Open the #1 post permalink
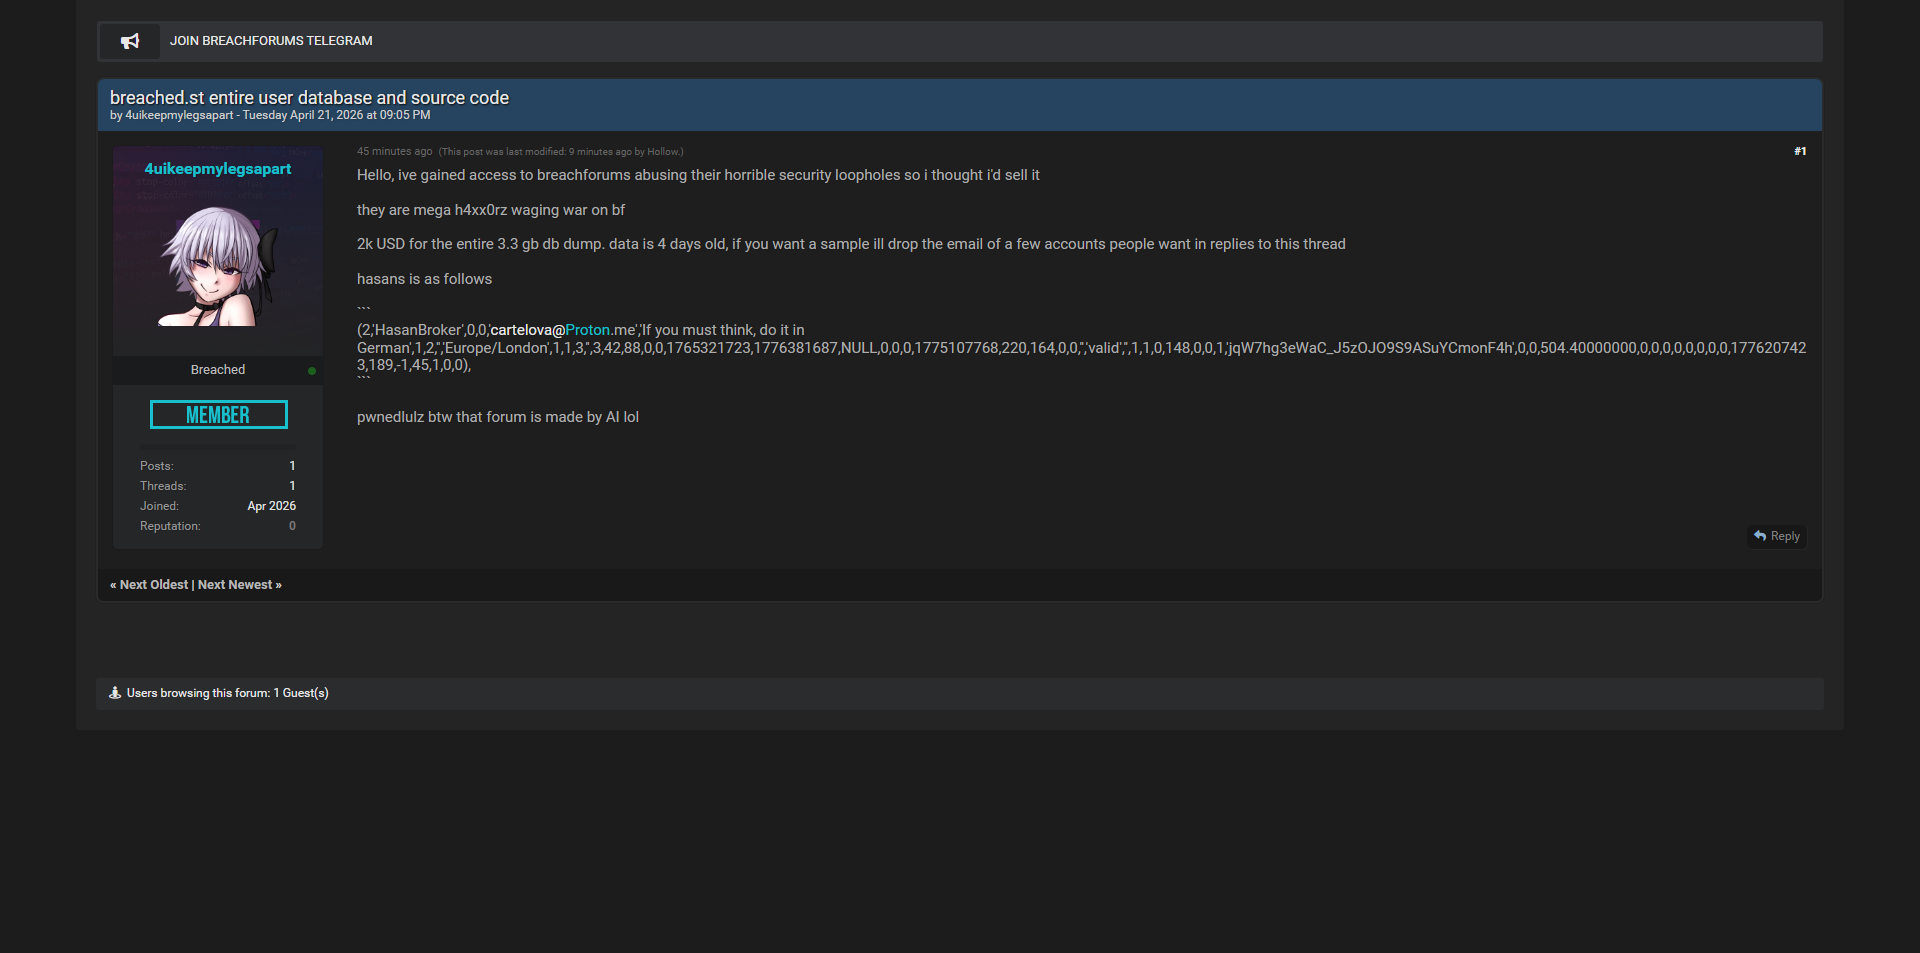 1799,152
